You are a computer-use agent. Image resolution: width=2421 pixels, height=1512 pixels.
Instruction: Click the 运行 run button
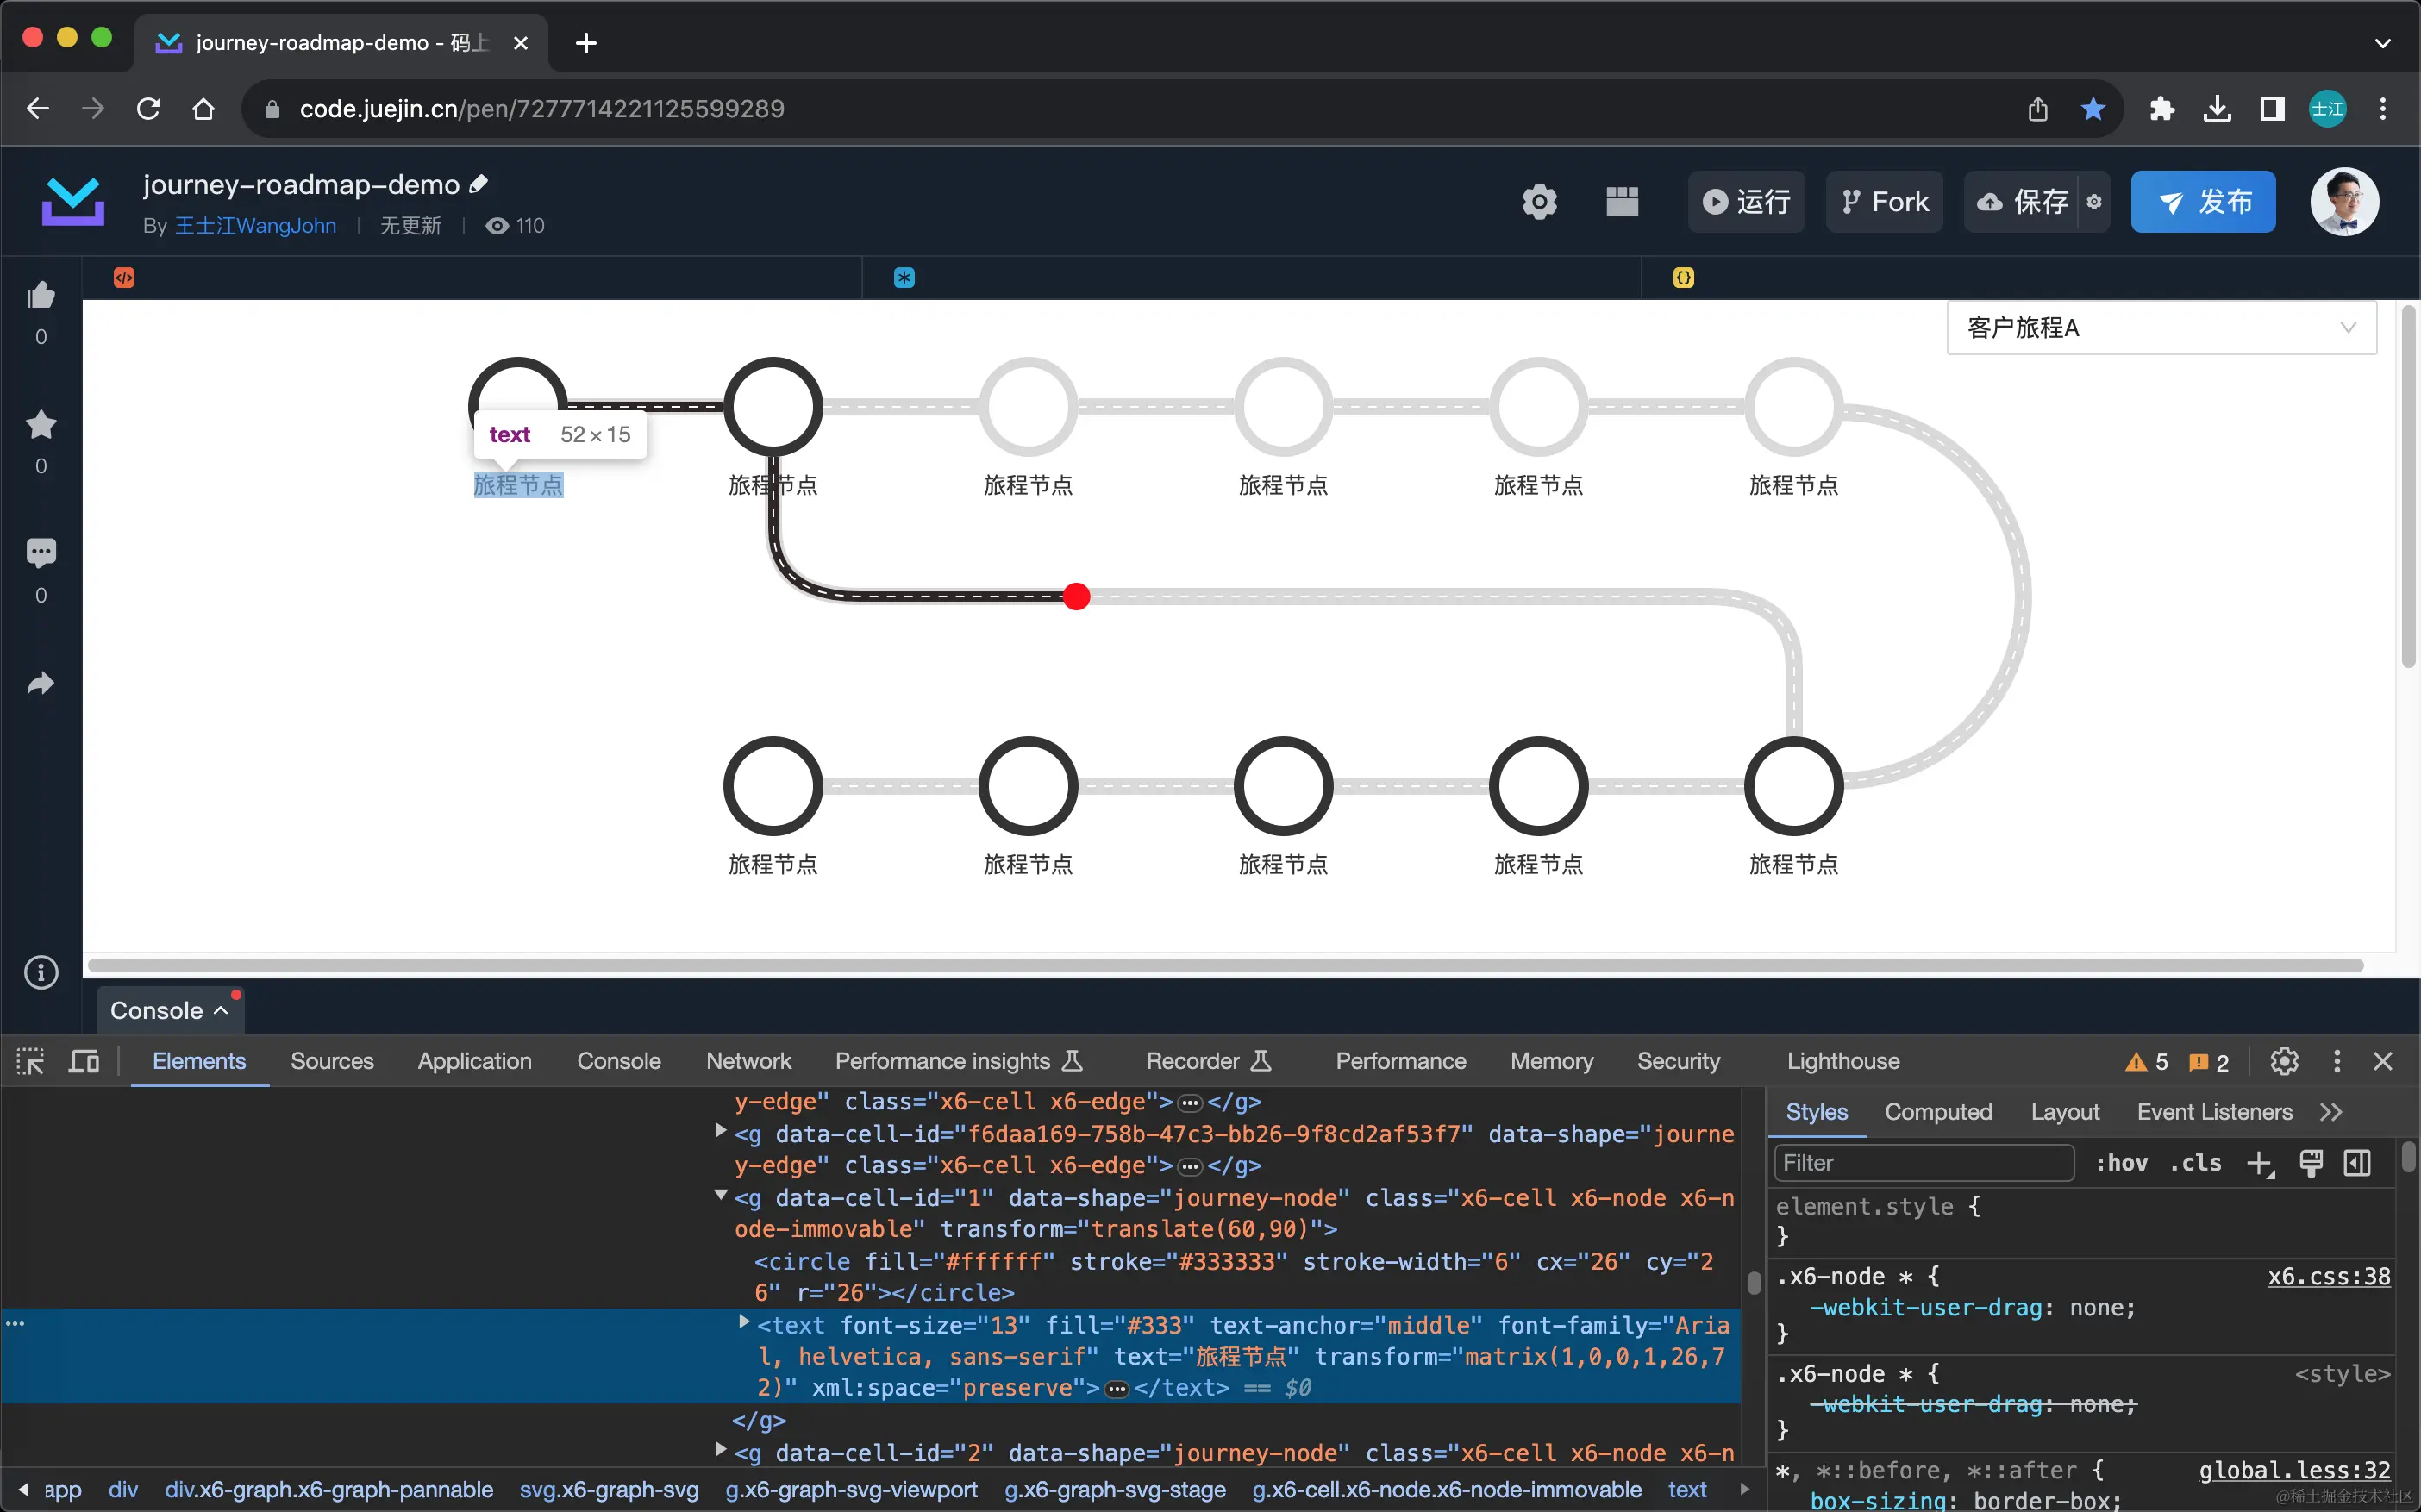[x=1746, y=202]
